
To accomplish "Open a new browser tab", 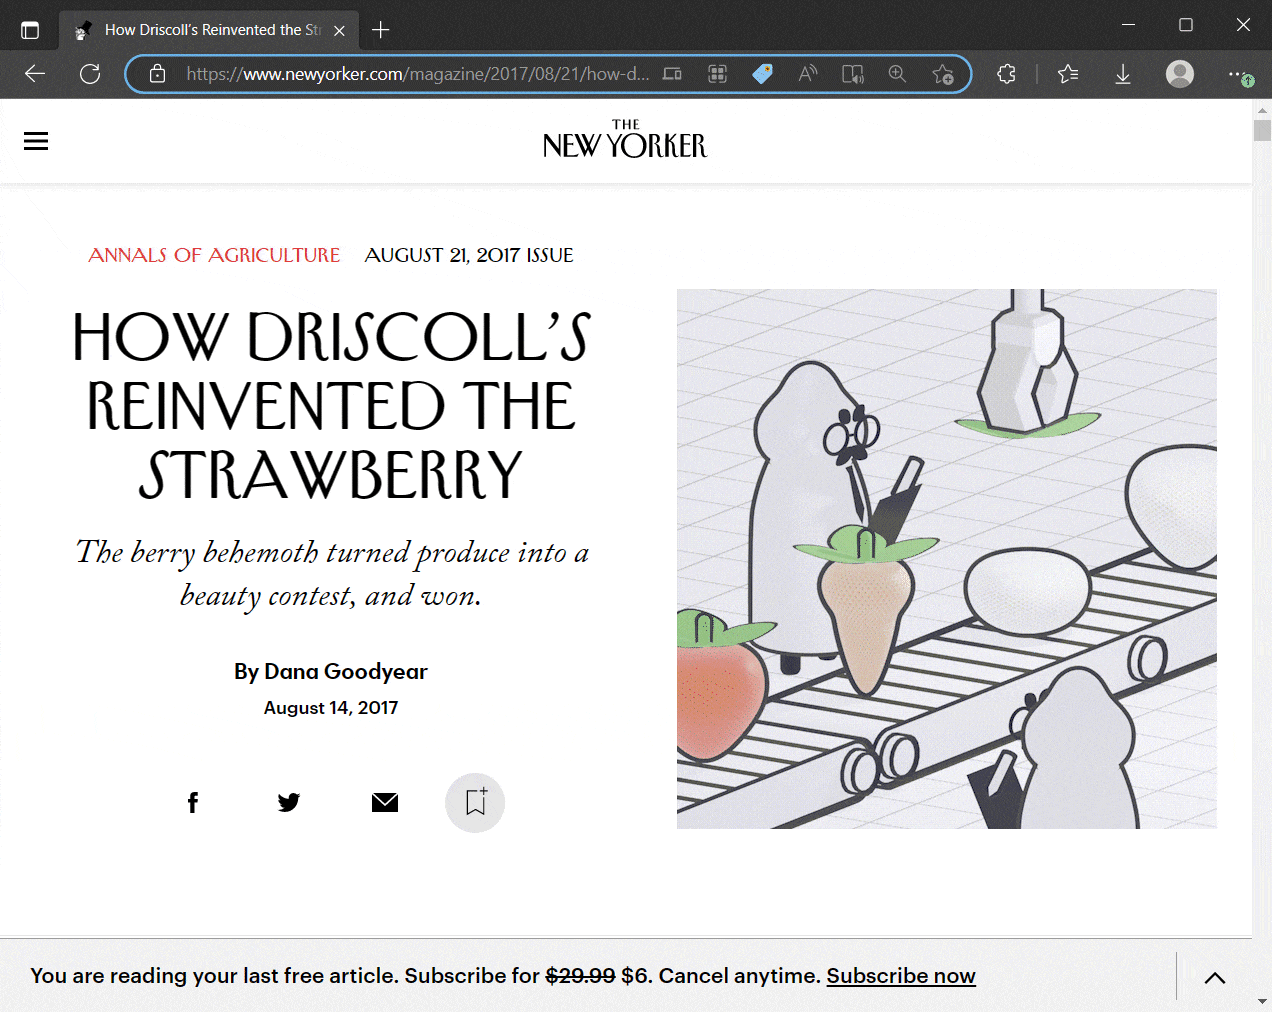I will click(381, 30).
